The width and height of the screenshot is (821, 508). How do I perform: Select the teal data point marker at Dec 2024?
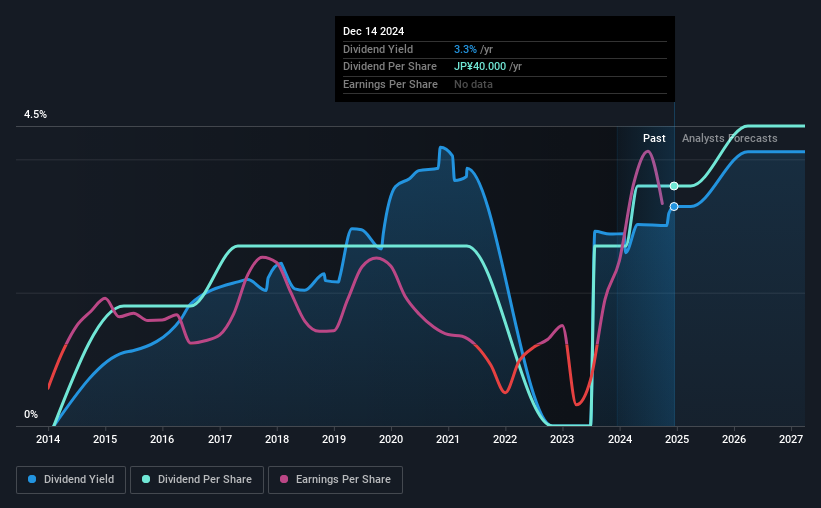point(674,186)
